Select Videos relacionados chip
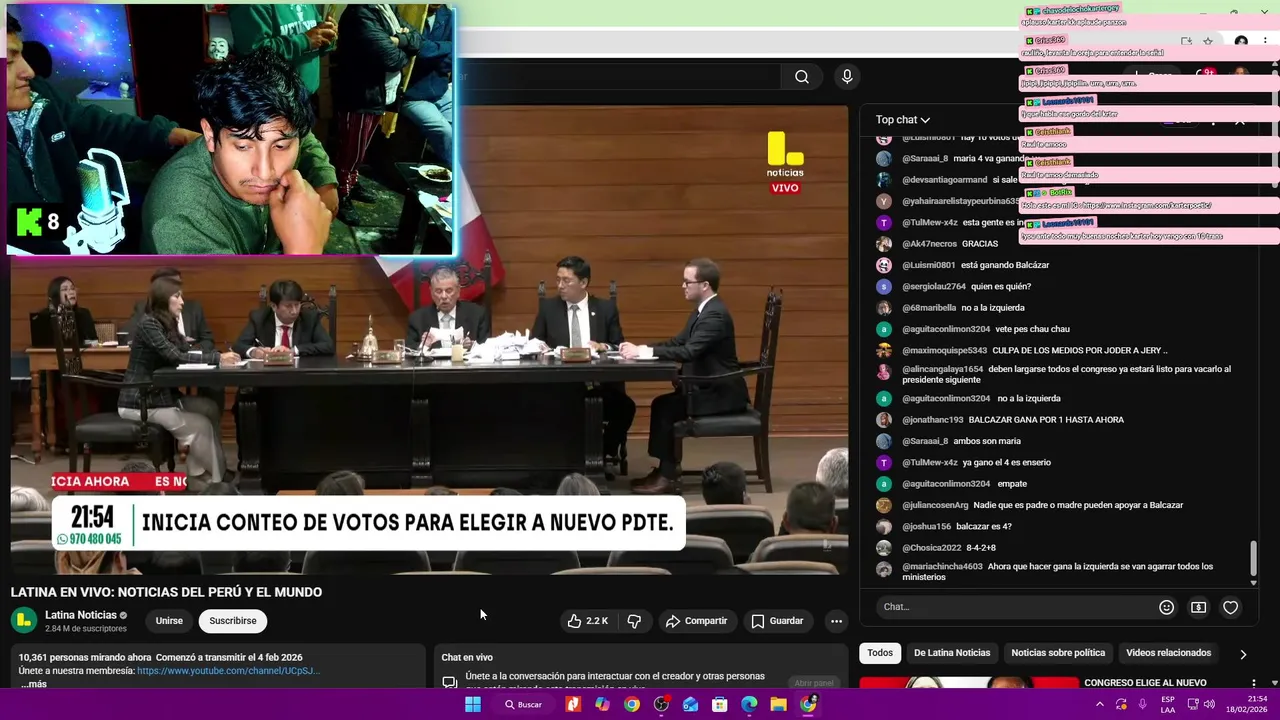Viewport: 1280px width, 720px height. click(x=1168, y=653)
